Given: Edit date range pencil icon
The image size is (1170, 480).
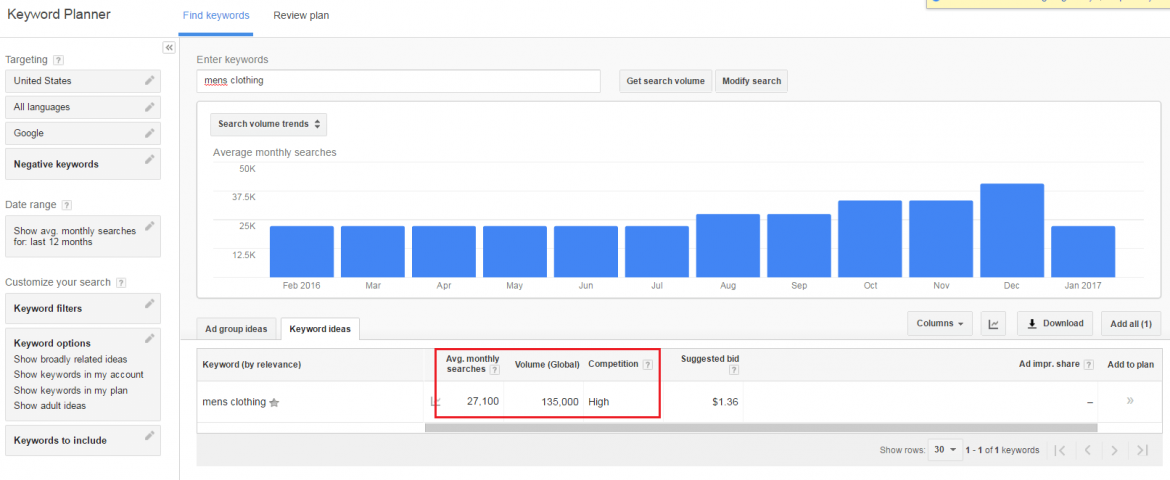Looking at the screenshot, I should click(150, 225).
